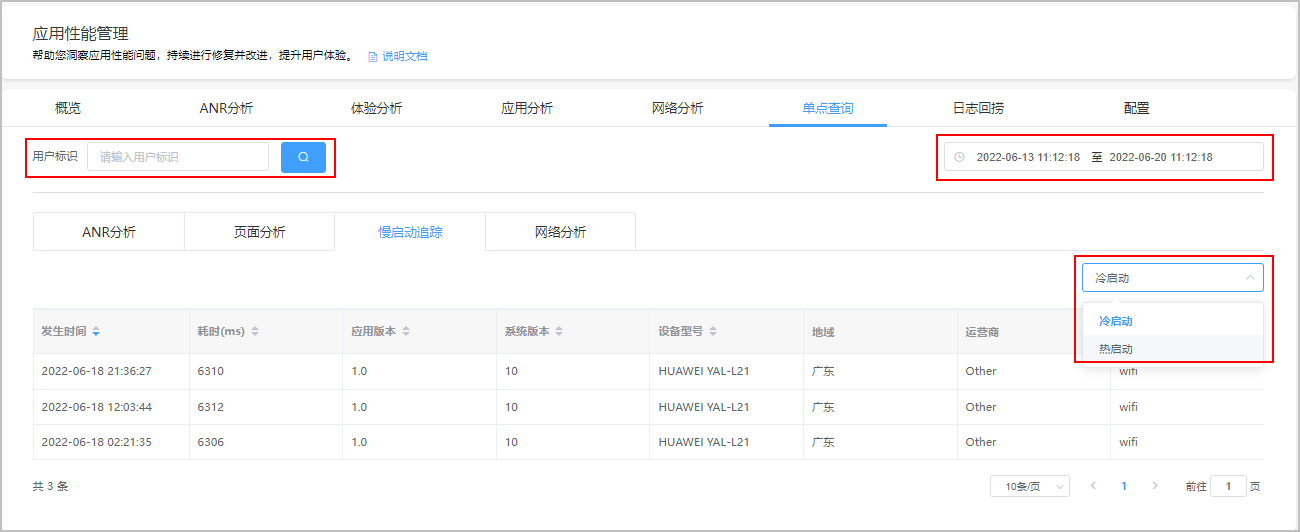The width and height of the screenshot is (1300, 532).
Task: Open the 日志回捞 tab
Action: pos(978,108)
